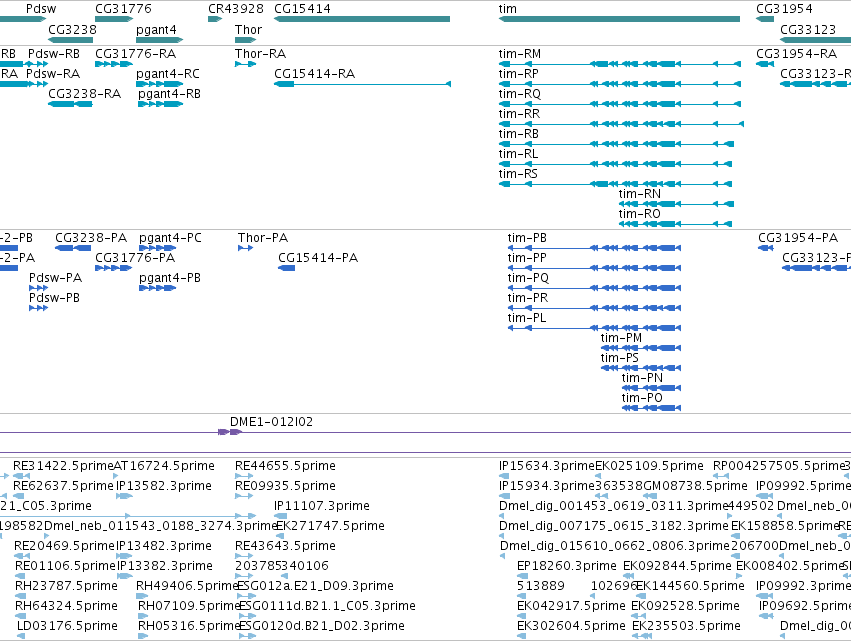Screen dimensions: 851x641
Task: Select the tim-PO protein label
Action: pyautogui.click(x=642, y=398)
